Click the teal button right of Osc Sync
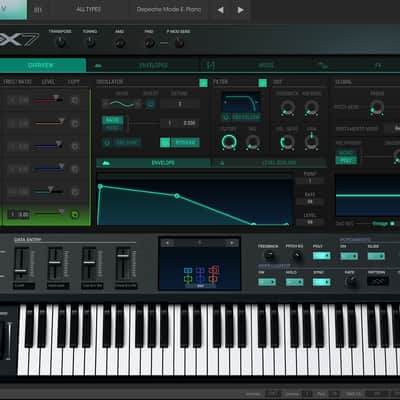The height and width of the screenshot is (400, 400). [x=180, y=143]
